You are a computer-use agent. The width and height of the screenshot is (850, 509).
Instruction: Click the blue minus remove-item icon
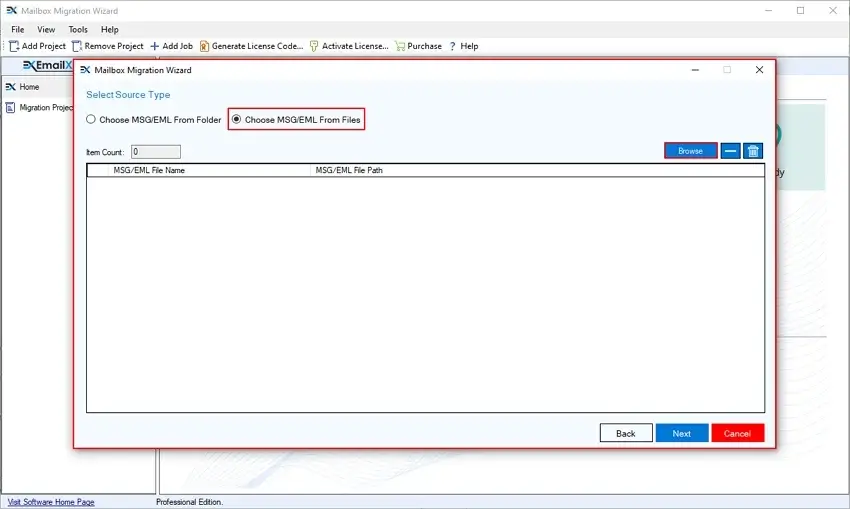click(x=730, y=151)
